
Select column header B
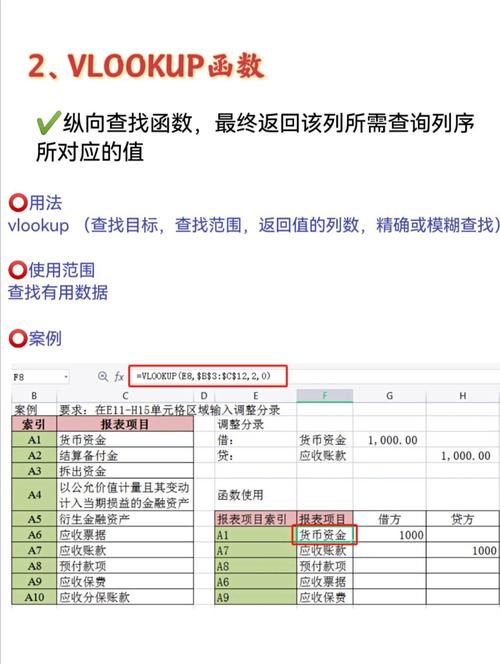[x=34, y=396]
